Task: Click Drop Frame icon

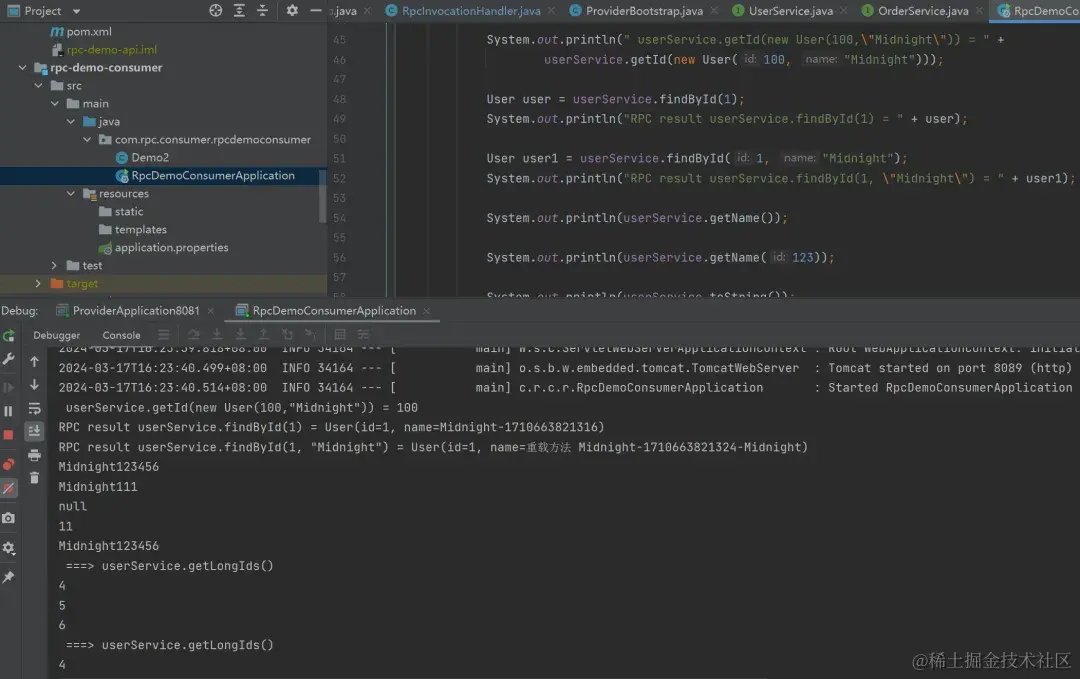Action: (x=287, y=335)
